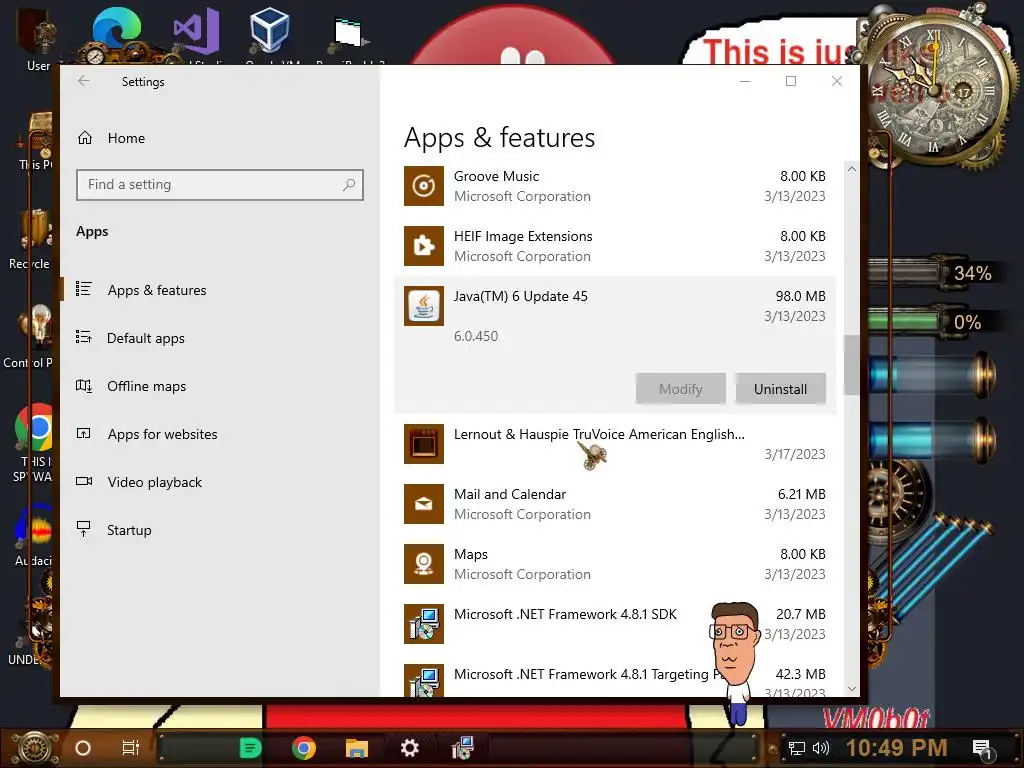Maximize the Settings window

791,81
